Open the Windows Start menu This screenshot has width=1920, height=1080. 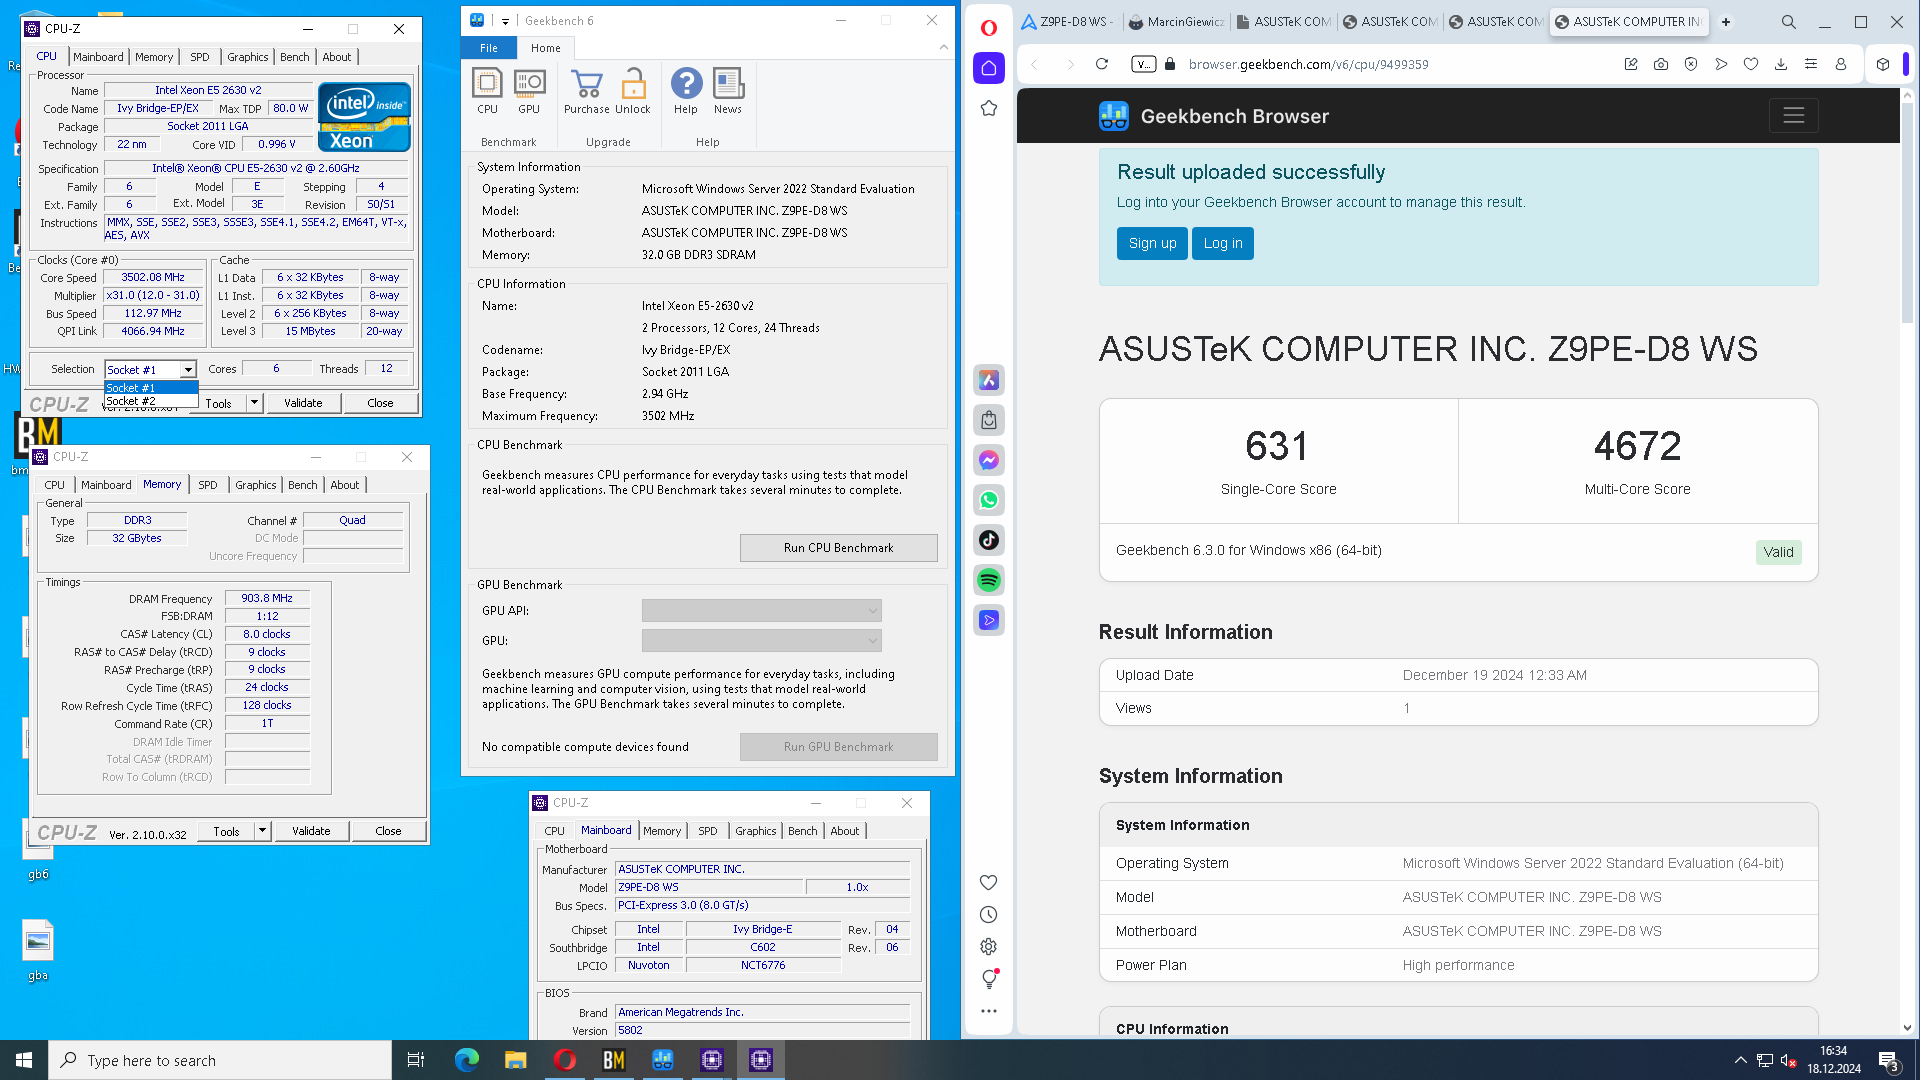pyautogui.click(x=24, y=1060)
